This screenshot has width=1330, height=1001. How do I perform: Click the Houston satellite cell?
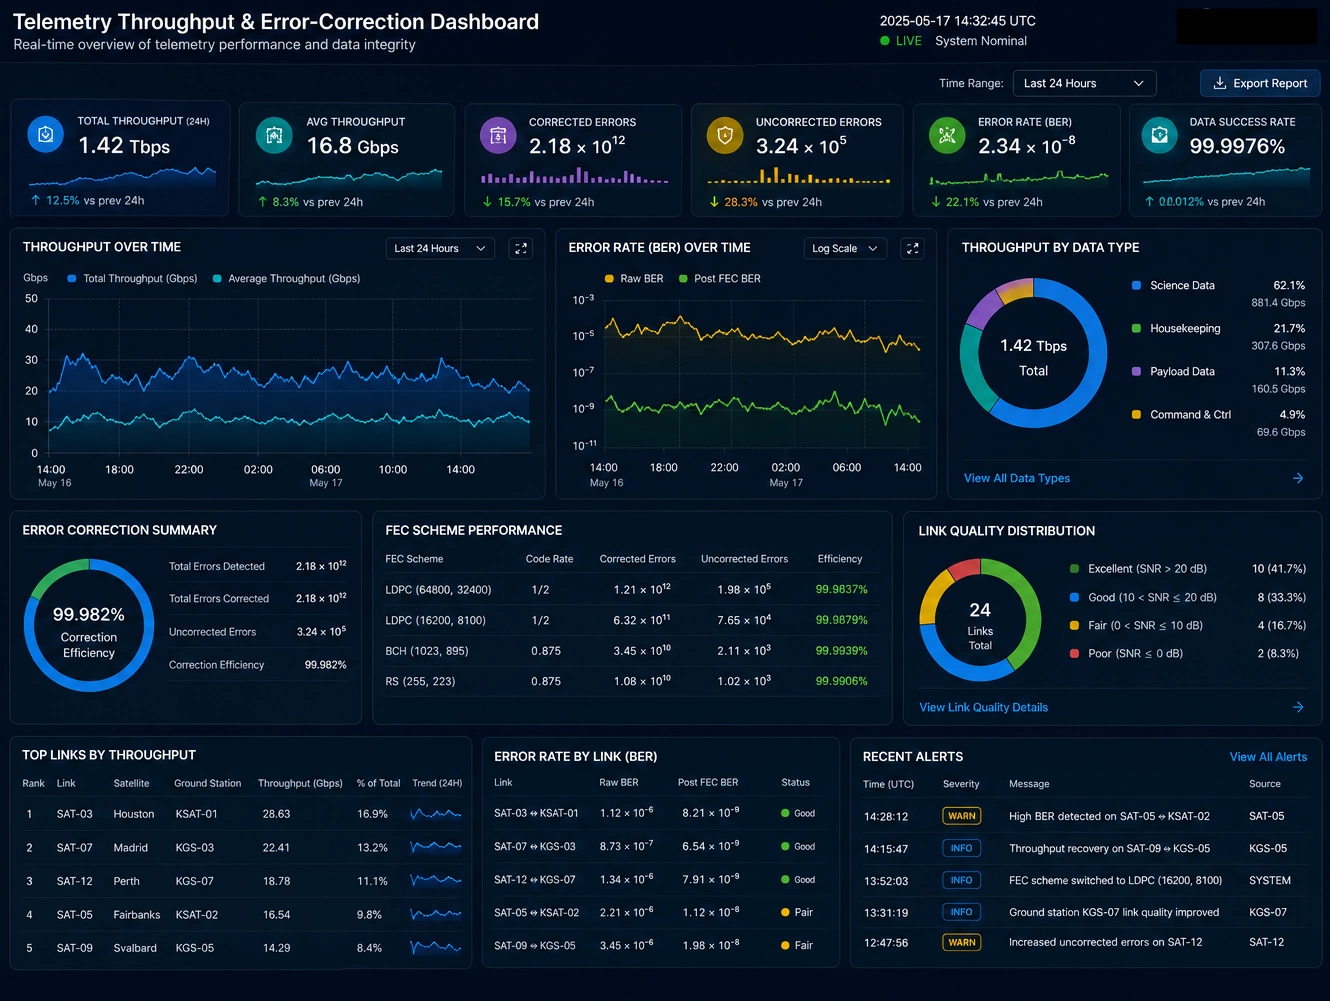tap(134, 814)
